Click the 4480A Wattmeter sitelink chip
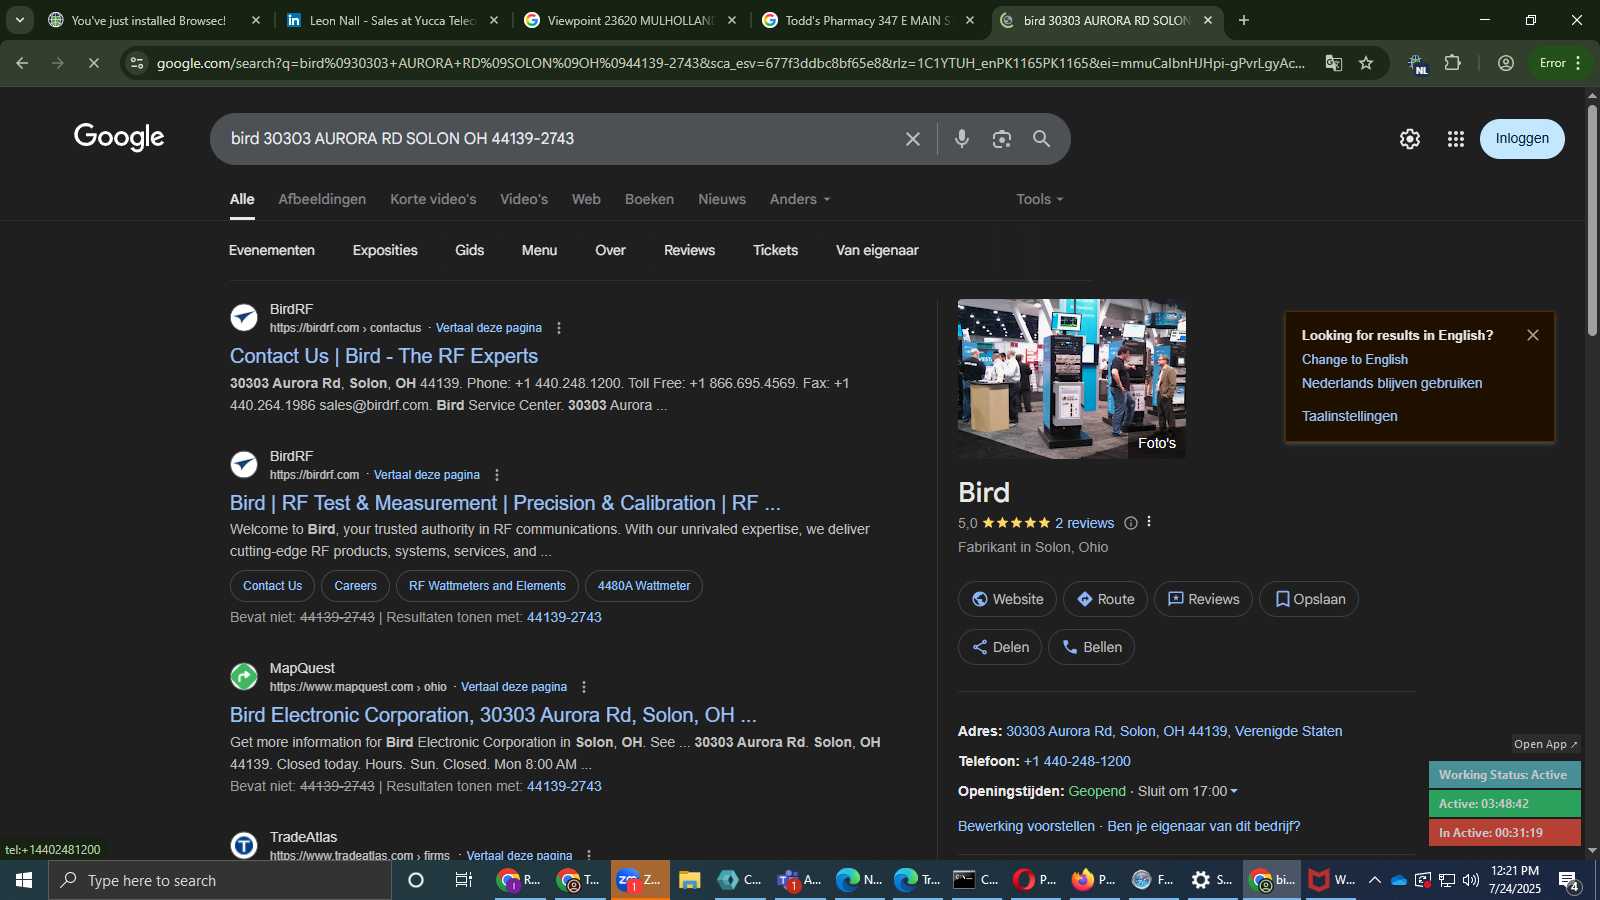This screenshot has width=1600, height=900. 644,586
